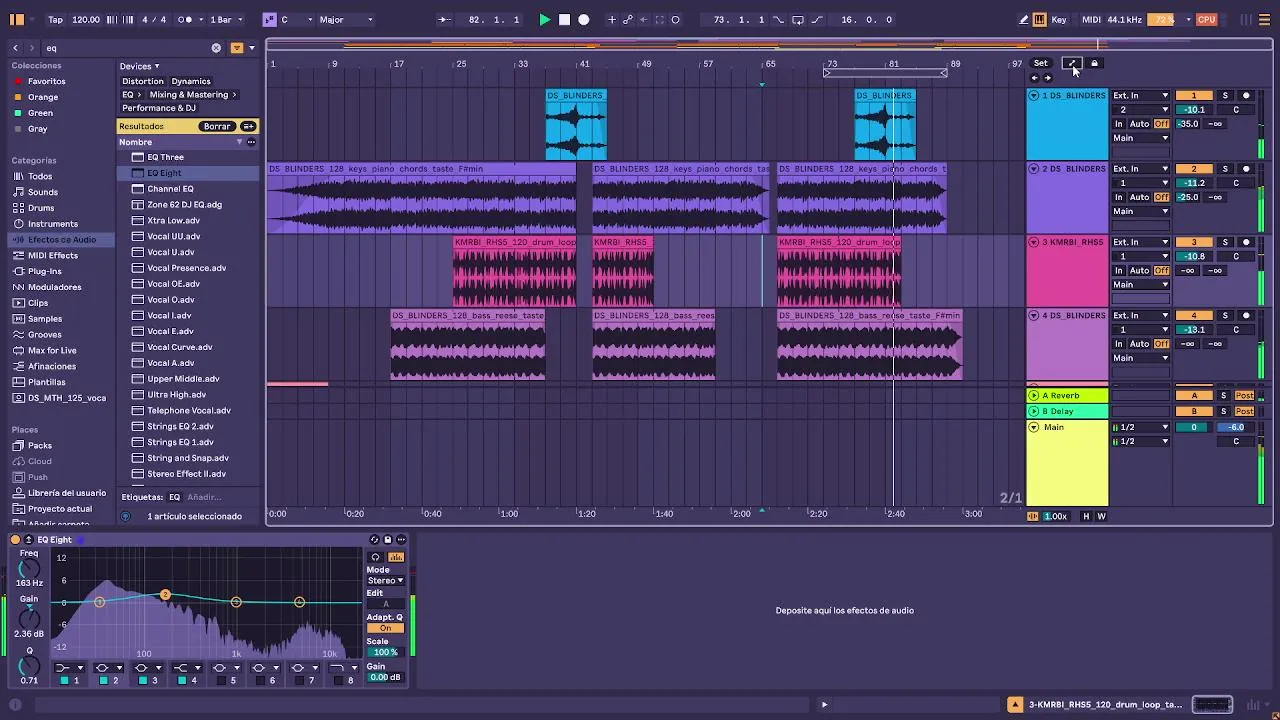Click the browser search field containing eq
This screenshot has height=720, width=1280.
pos(125,47)
